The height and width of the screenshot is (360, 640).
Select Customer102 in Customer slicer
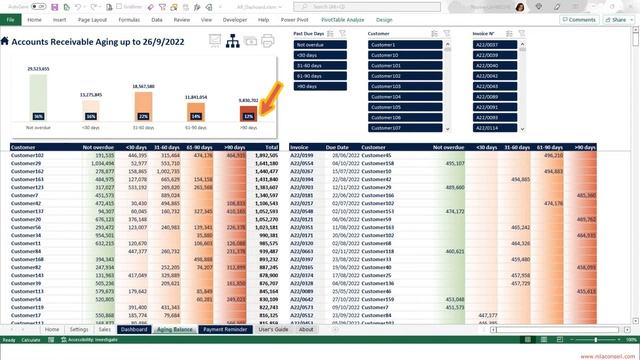[x=405, y=76]
